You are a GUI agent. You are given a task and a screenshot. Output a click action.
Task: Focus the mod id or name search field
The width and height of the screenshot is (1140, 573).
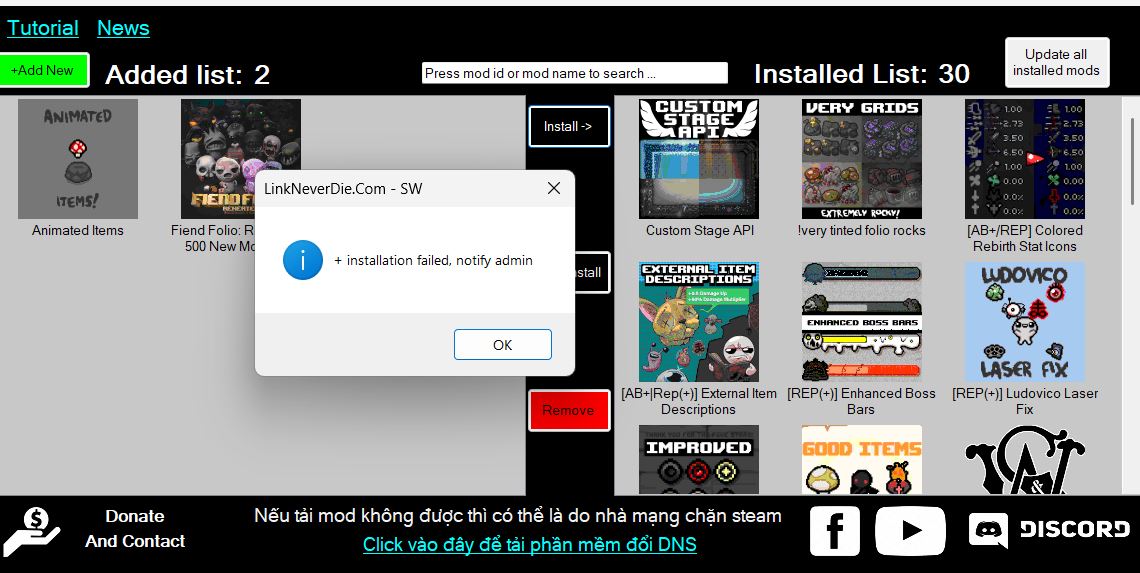pos(574,73)
